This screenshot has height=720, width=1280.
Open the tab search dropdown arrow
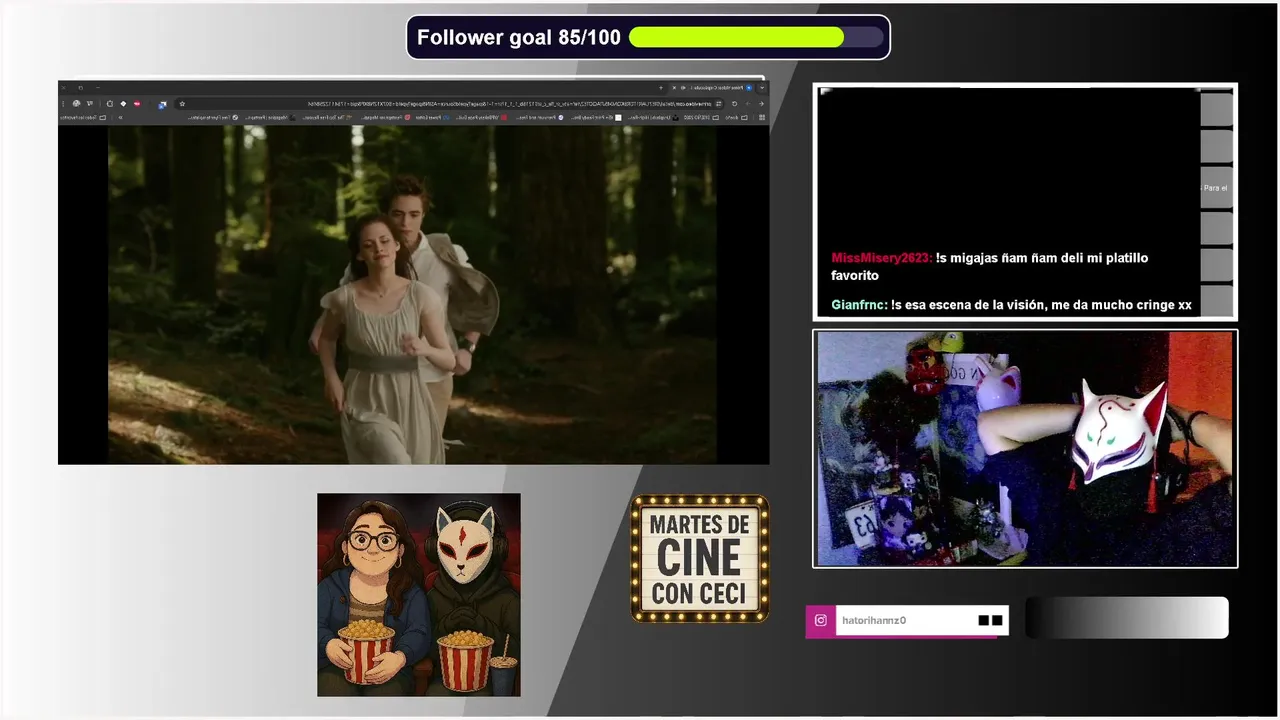[x=762, y=88]
